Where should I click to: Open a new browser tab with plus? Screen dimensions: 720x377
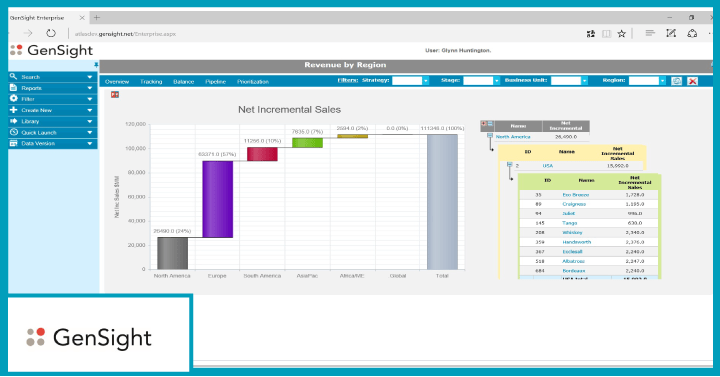(x=96, y=17)
